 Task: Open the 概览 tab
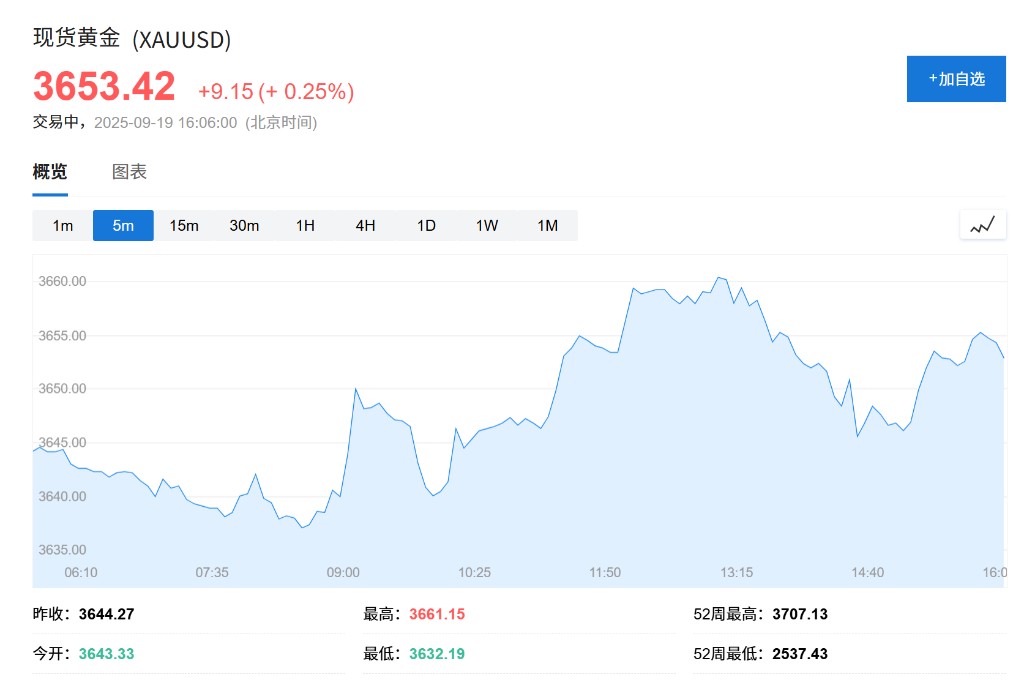[50, 172]
